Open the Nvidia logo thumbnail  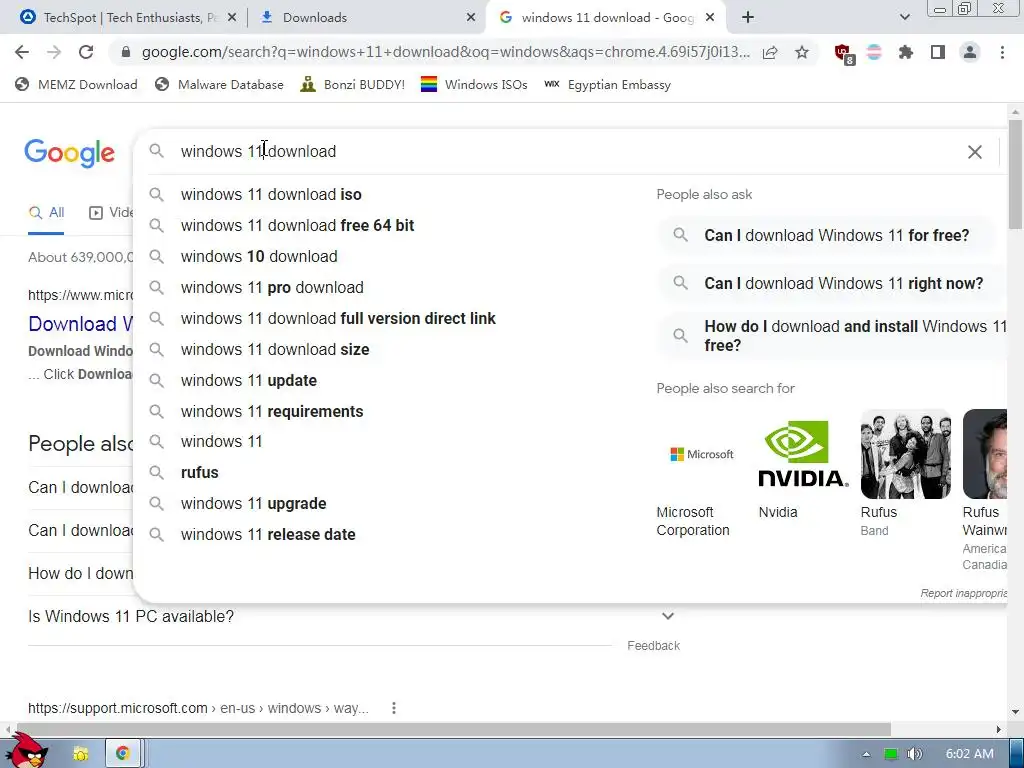click(803, 454)
